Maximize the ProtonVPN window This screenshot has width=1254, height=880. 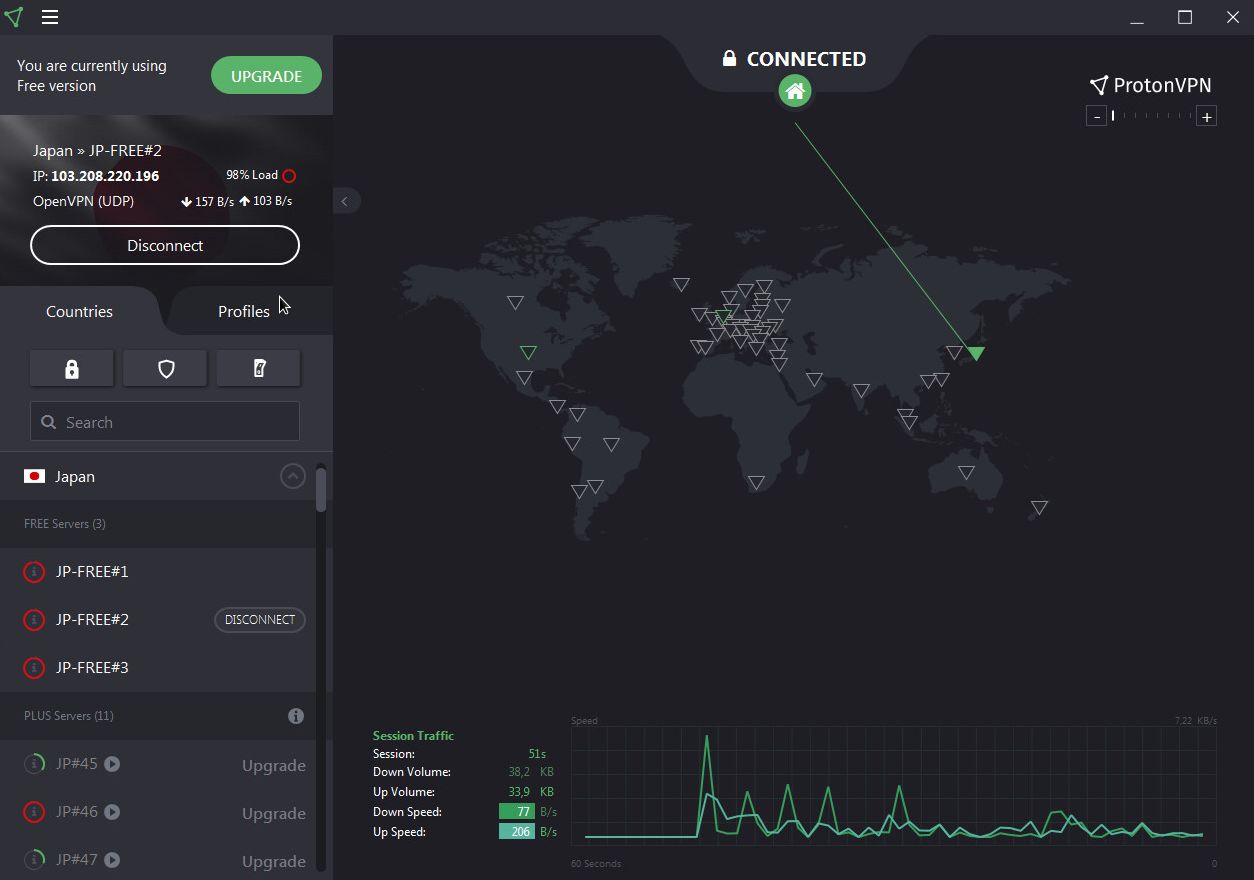coord(1185,17)
